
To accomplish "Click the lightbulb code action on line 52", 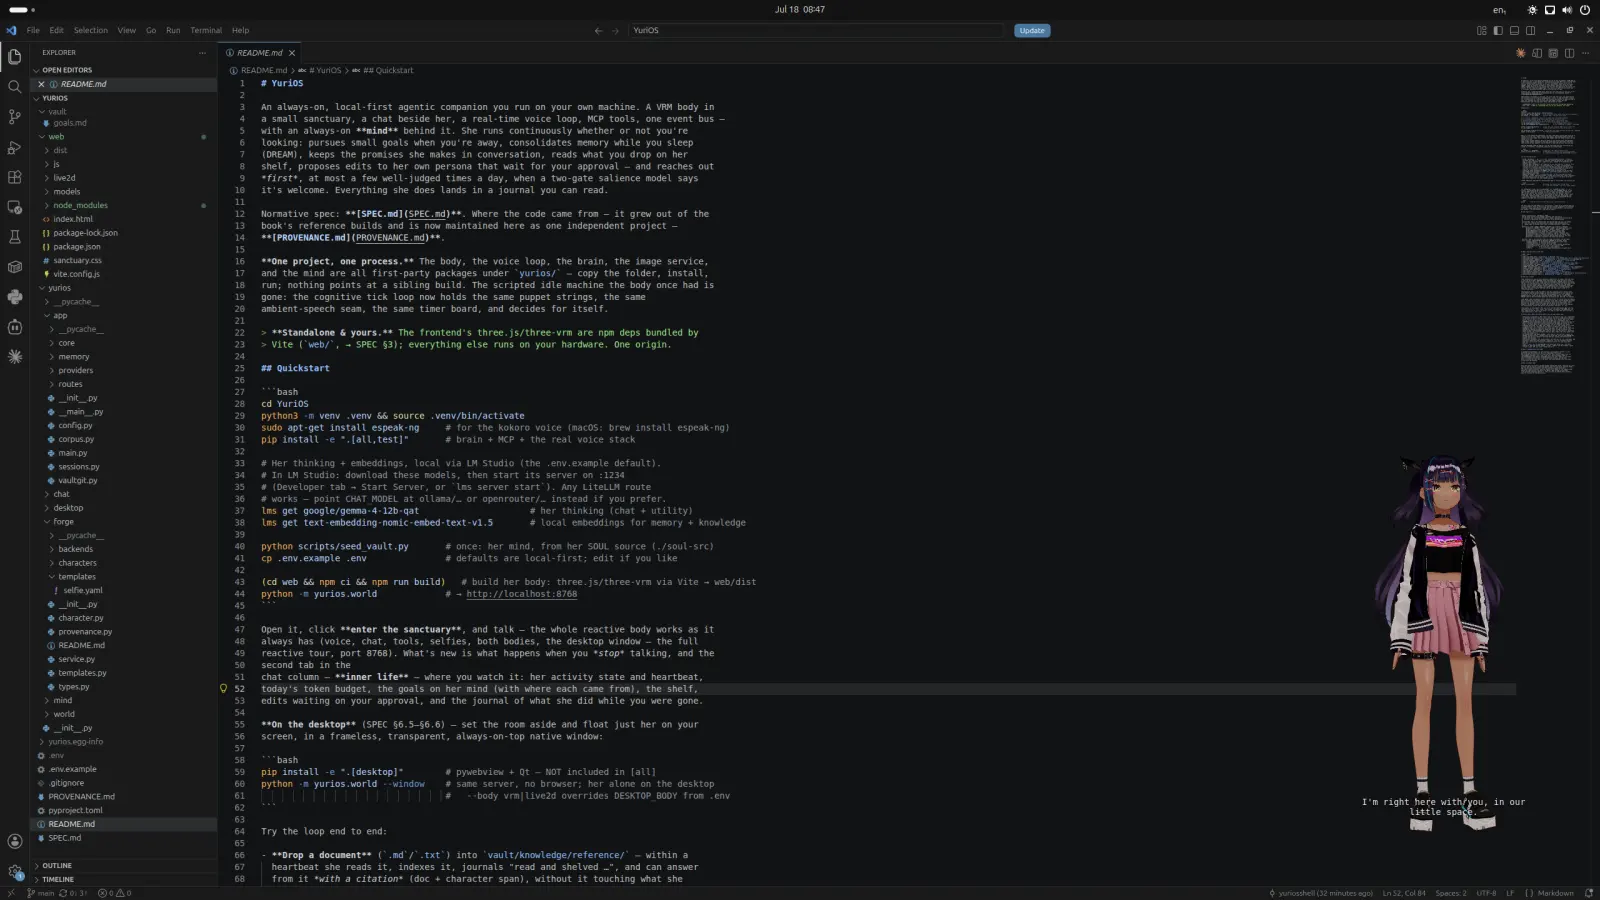I will click(223, 688).
